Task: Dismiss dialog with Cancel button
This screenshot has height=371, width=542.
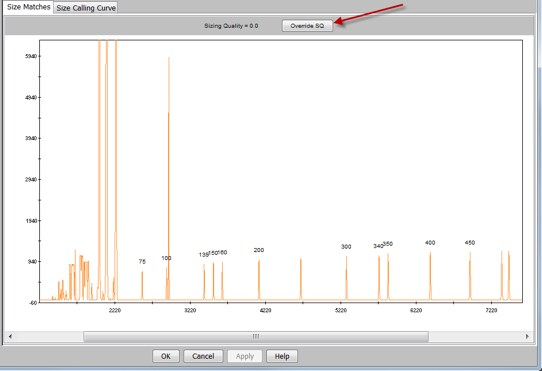Action: tap(203, 356)
